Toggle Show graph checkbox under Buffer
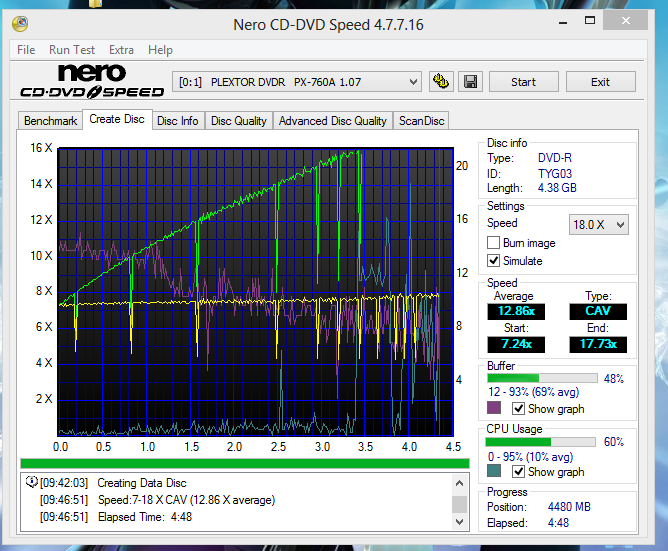668x551 pixels. [x=518, y=409]
